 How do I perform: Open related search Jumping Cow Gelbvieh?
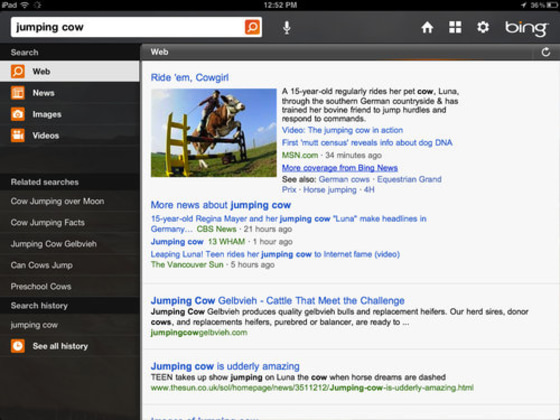tap(54, 244)
